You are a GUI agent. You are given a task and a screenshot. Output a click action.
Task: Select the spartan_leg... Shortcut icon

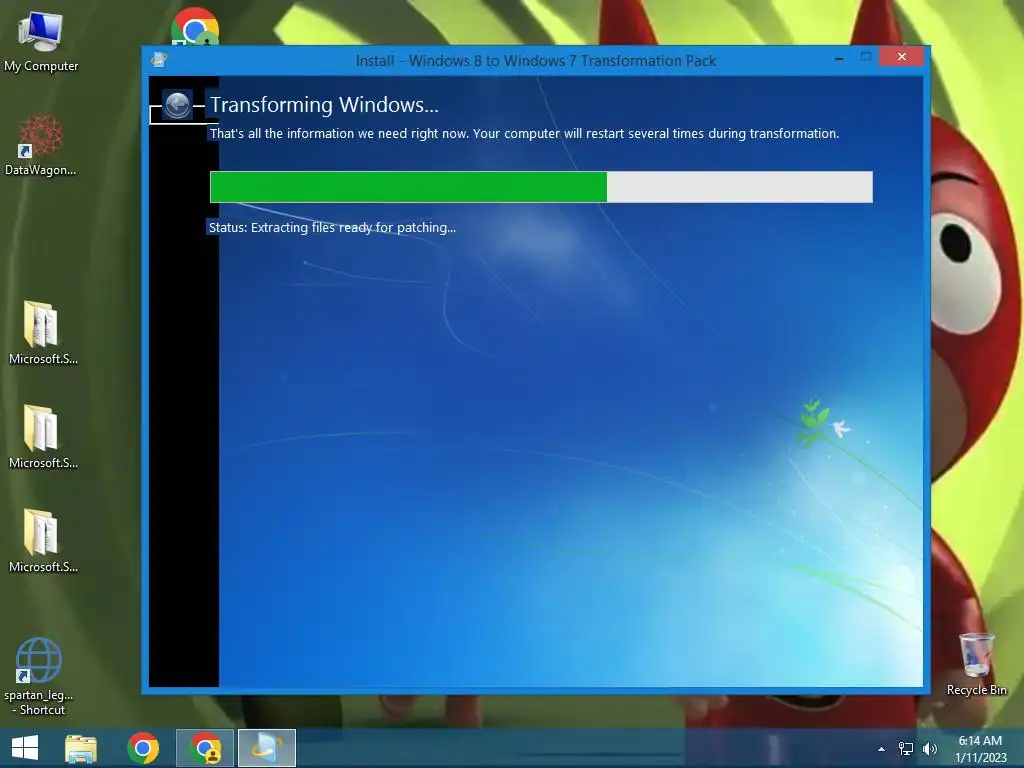39,676
